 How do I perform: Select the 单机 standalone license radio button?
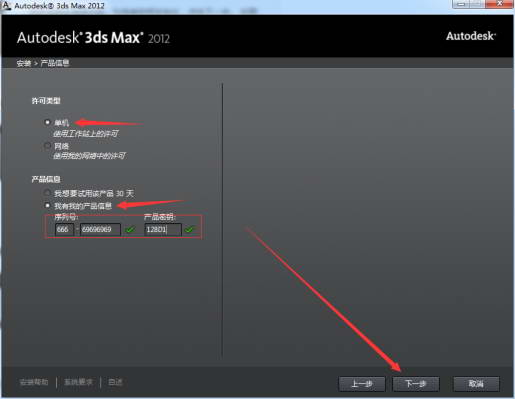[47, 122]
